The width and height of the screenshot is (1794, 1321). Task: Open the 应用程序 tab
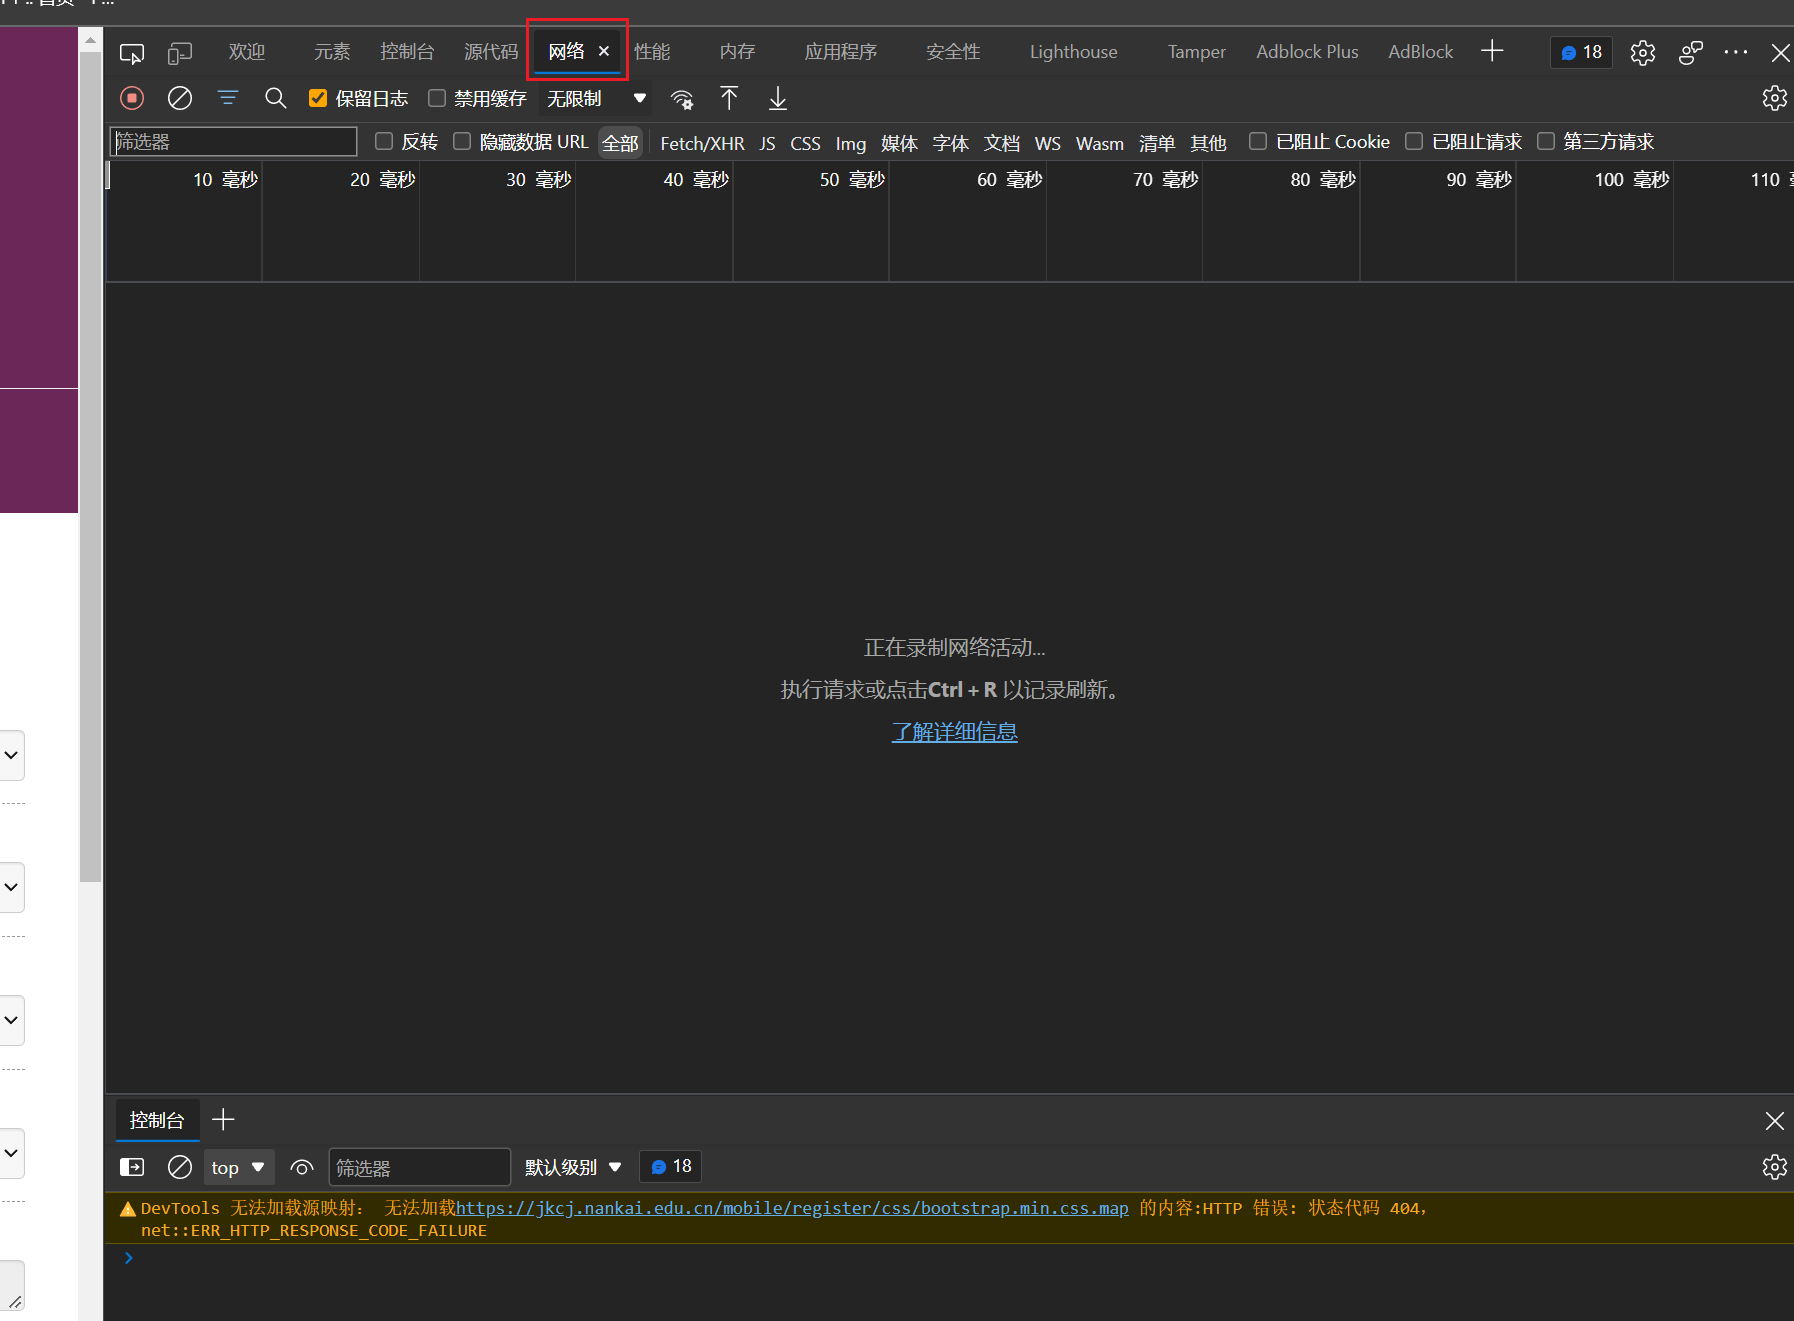point(841,52)
